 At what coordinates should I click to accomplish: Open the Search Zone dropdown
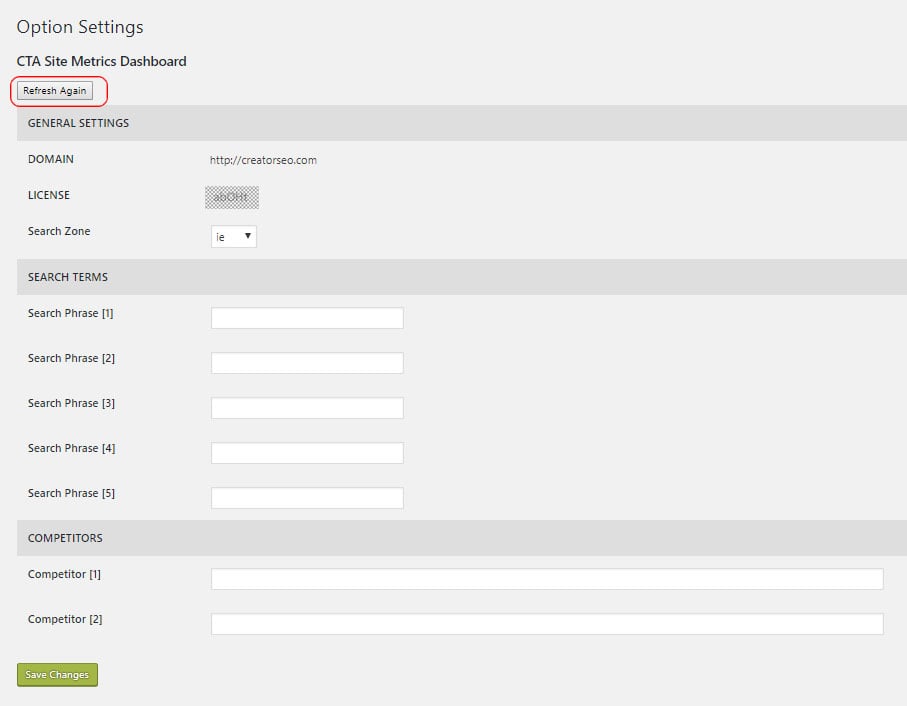tap(233, 236)
